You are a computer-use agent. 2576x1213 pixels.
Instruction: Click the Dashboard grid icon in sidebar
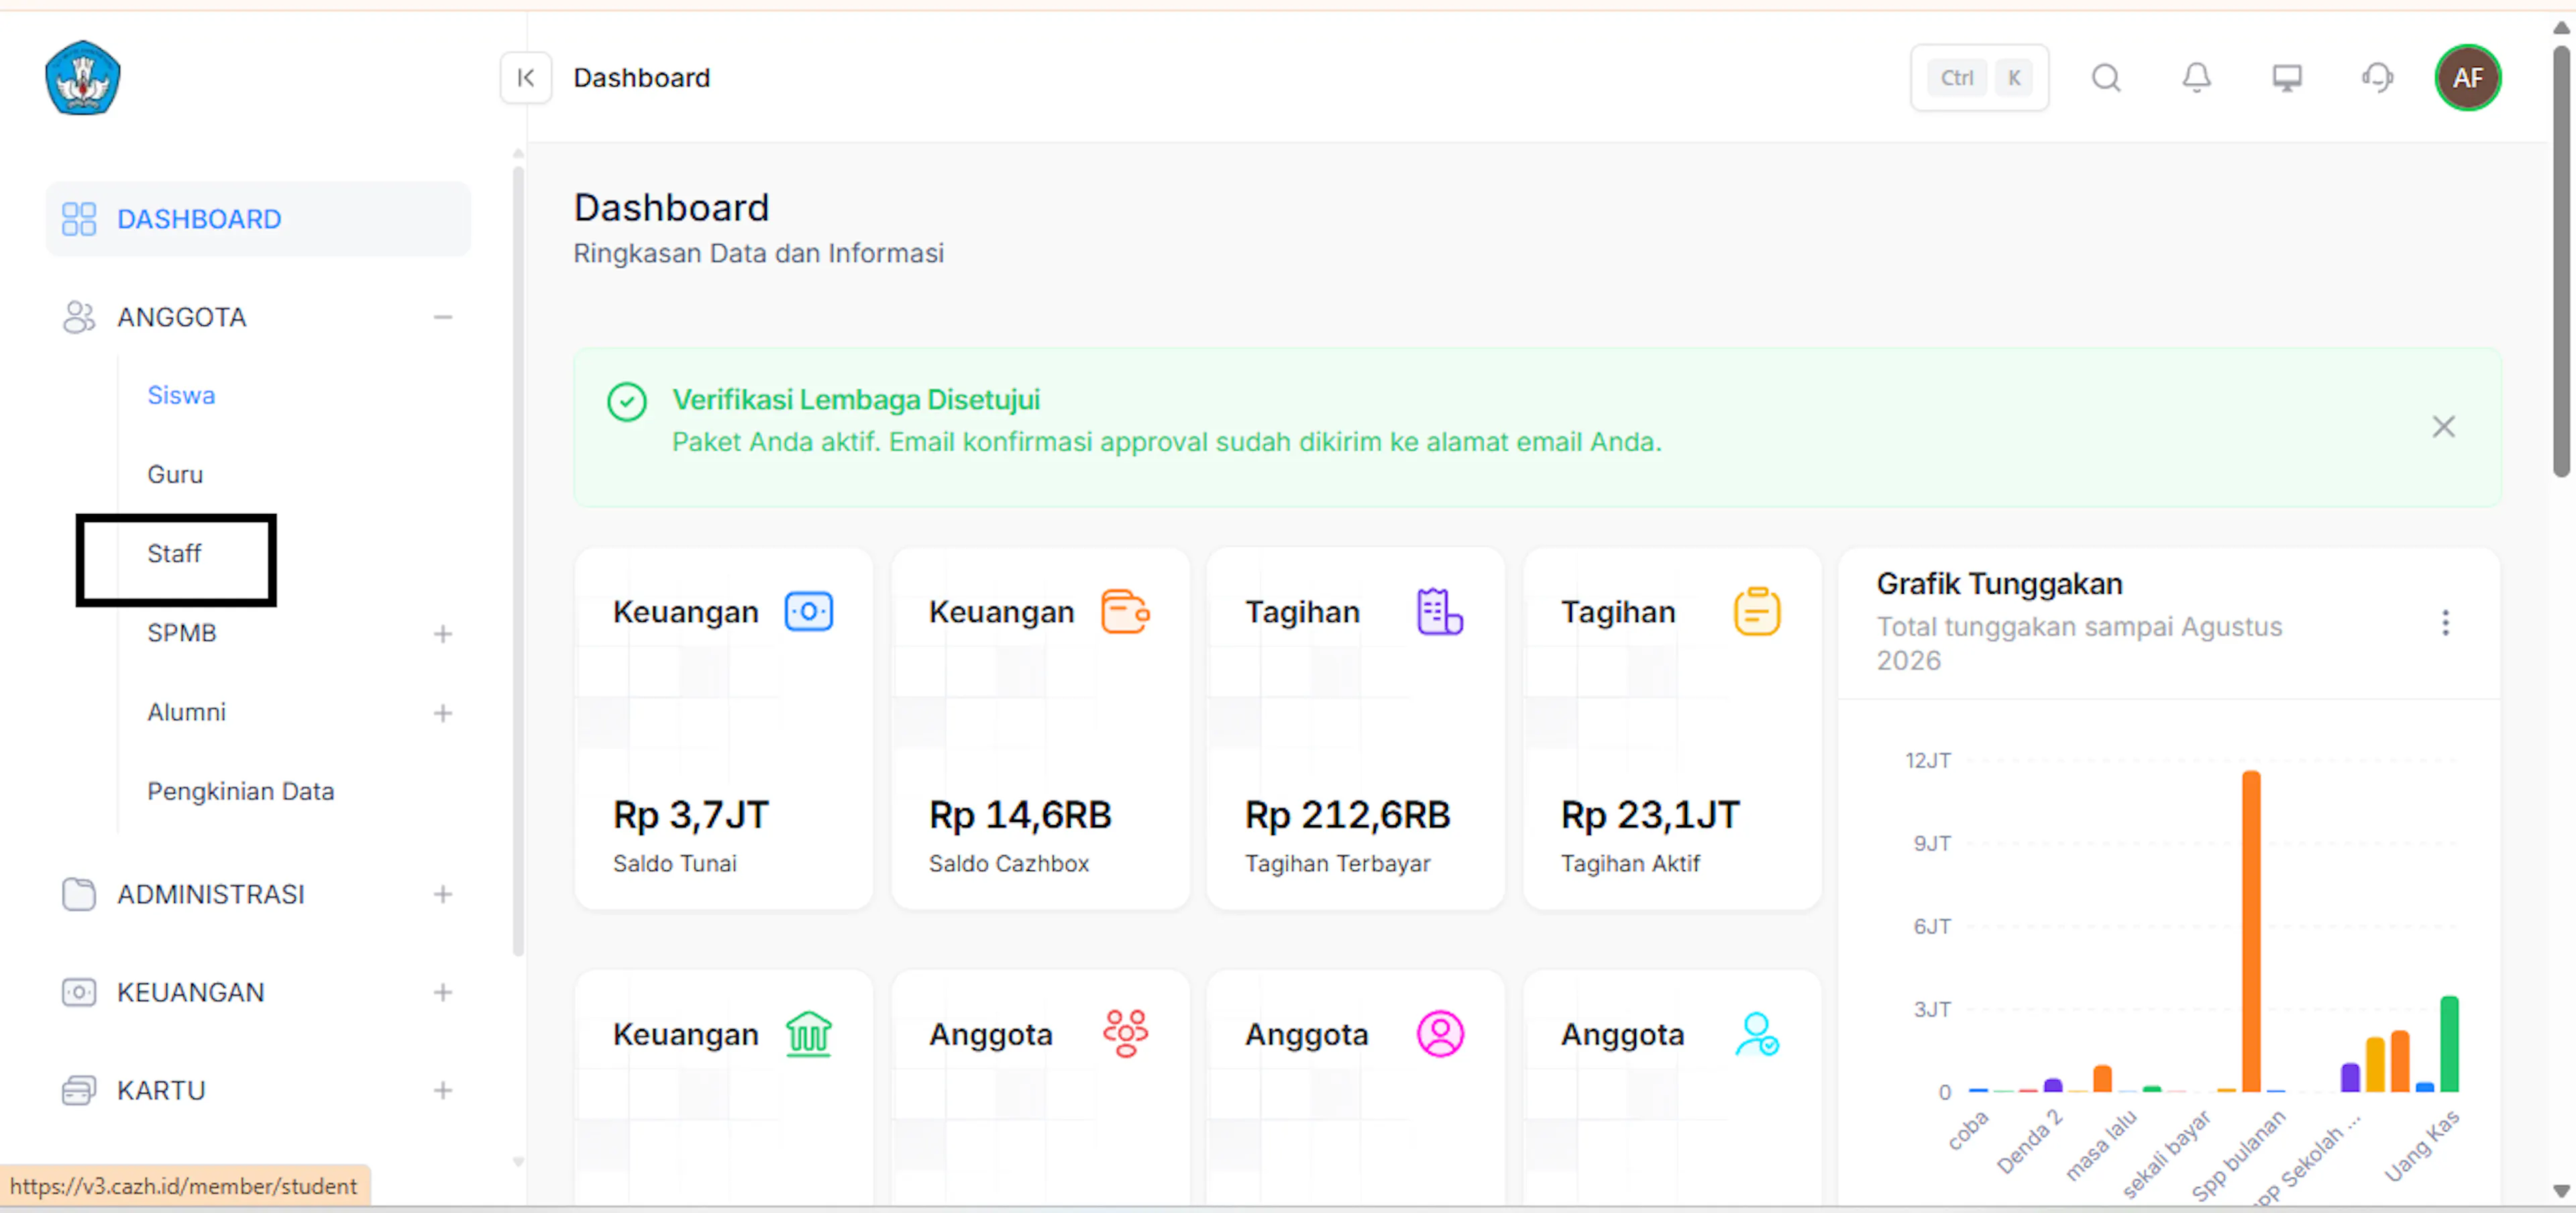tap(79, 219)
